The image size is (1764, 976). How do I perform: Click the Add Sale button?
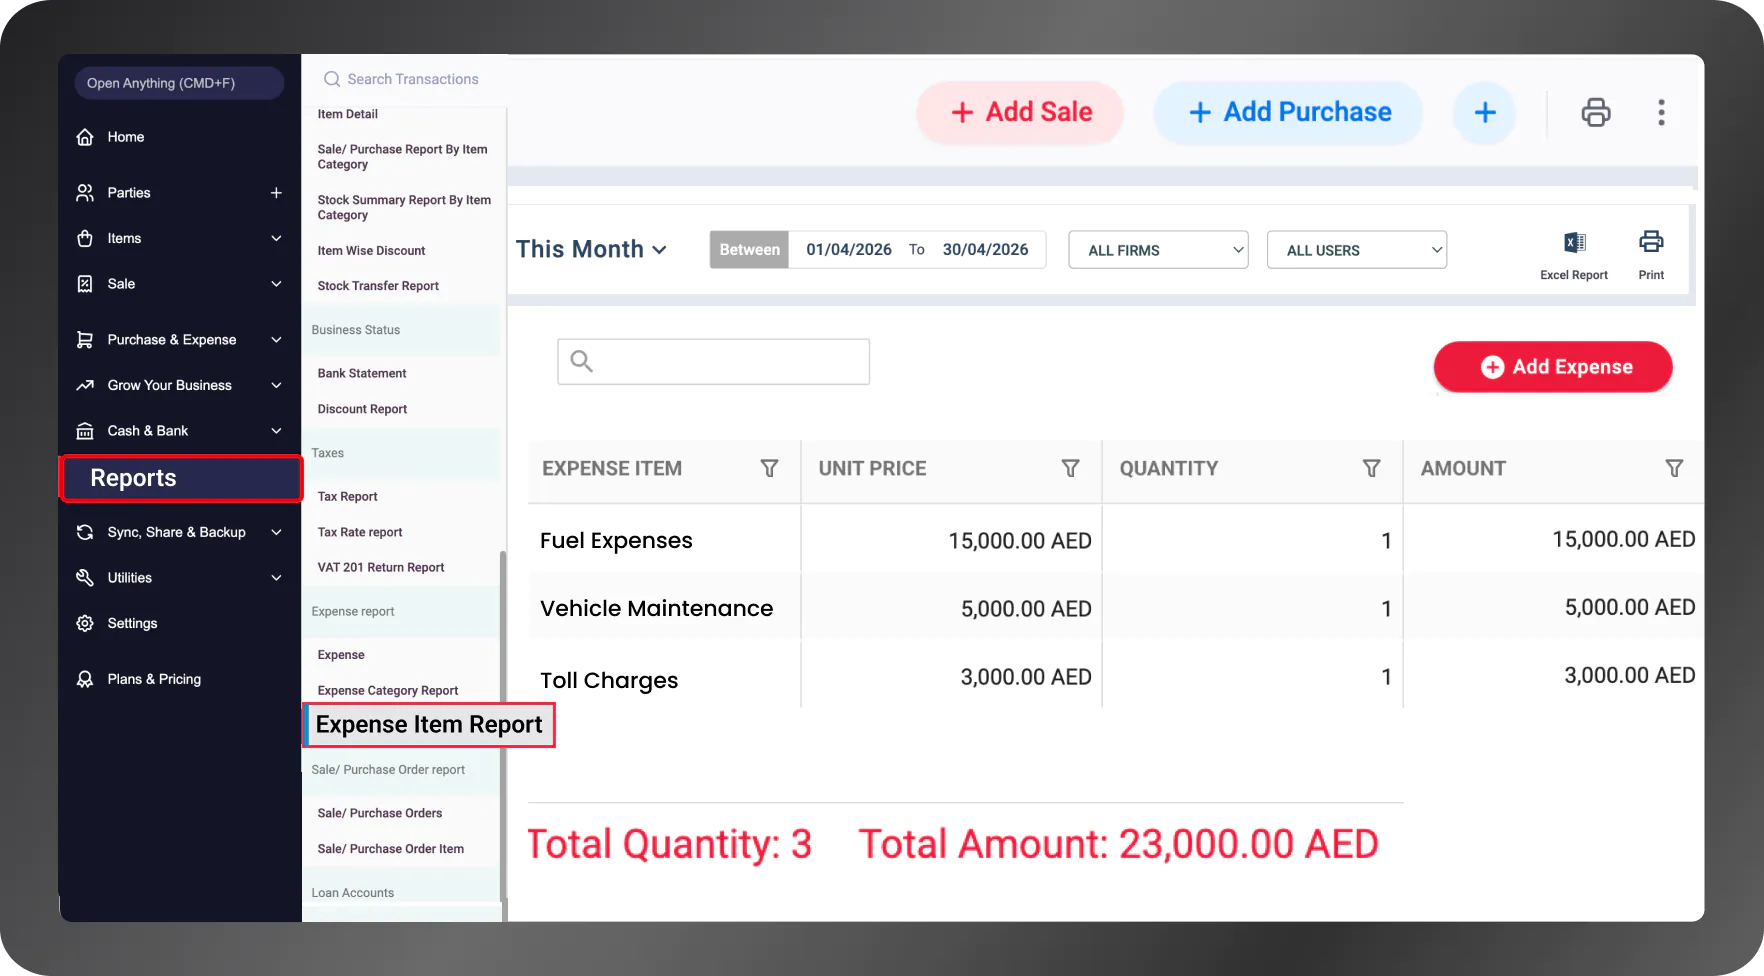(x=1020, y=112)
